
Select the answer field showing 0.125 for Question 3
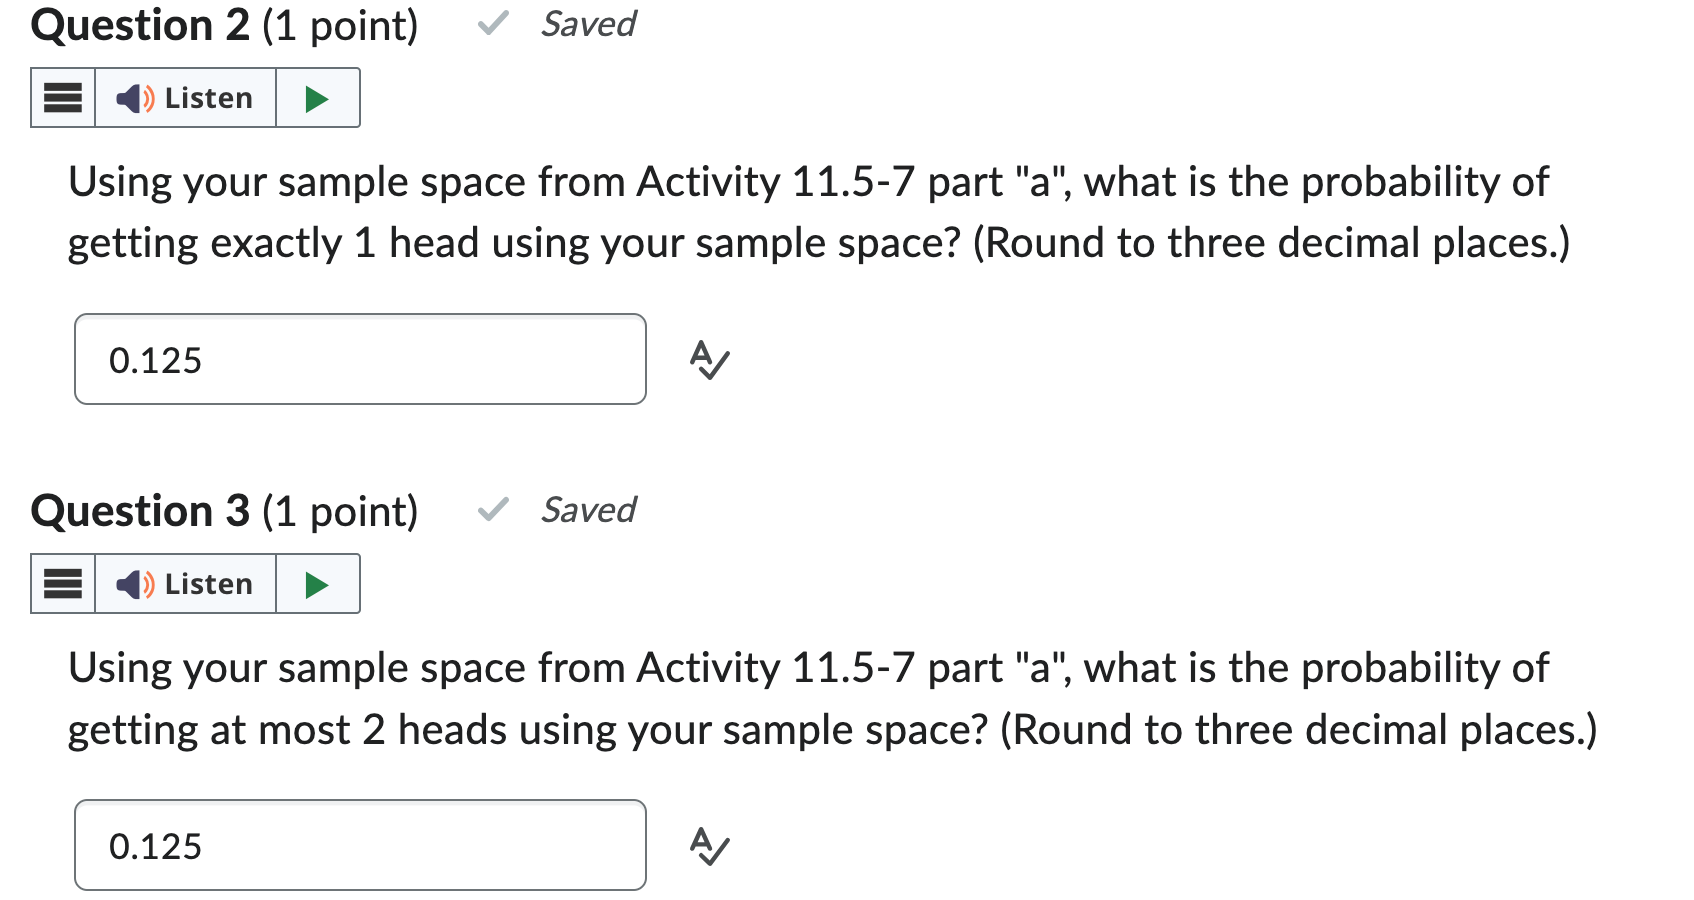coord(360,845)
